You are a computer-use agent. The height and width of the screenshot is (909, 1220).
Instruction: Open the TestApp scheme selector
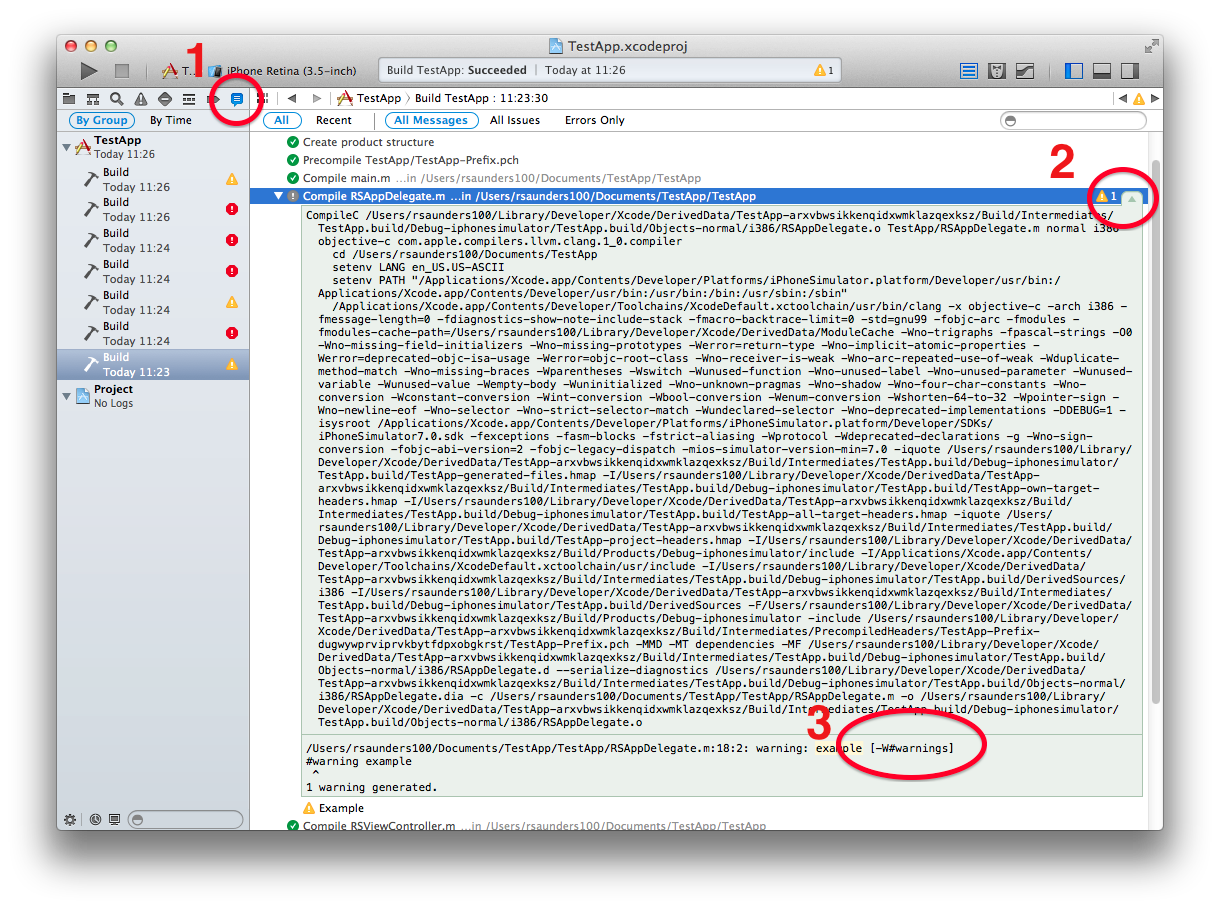(177, 71)
